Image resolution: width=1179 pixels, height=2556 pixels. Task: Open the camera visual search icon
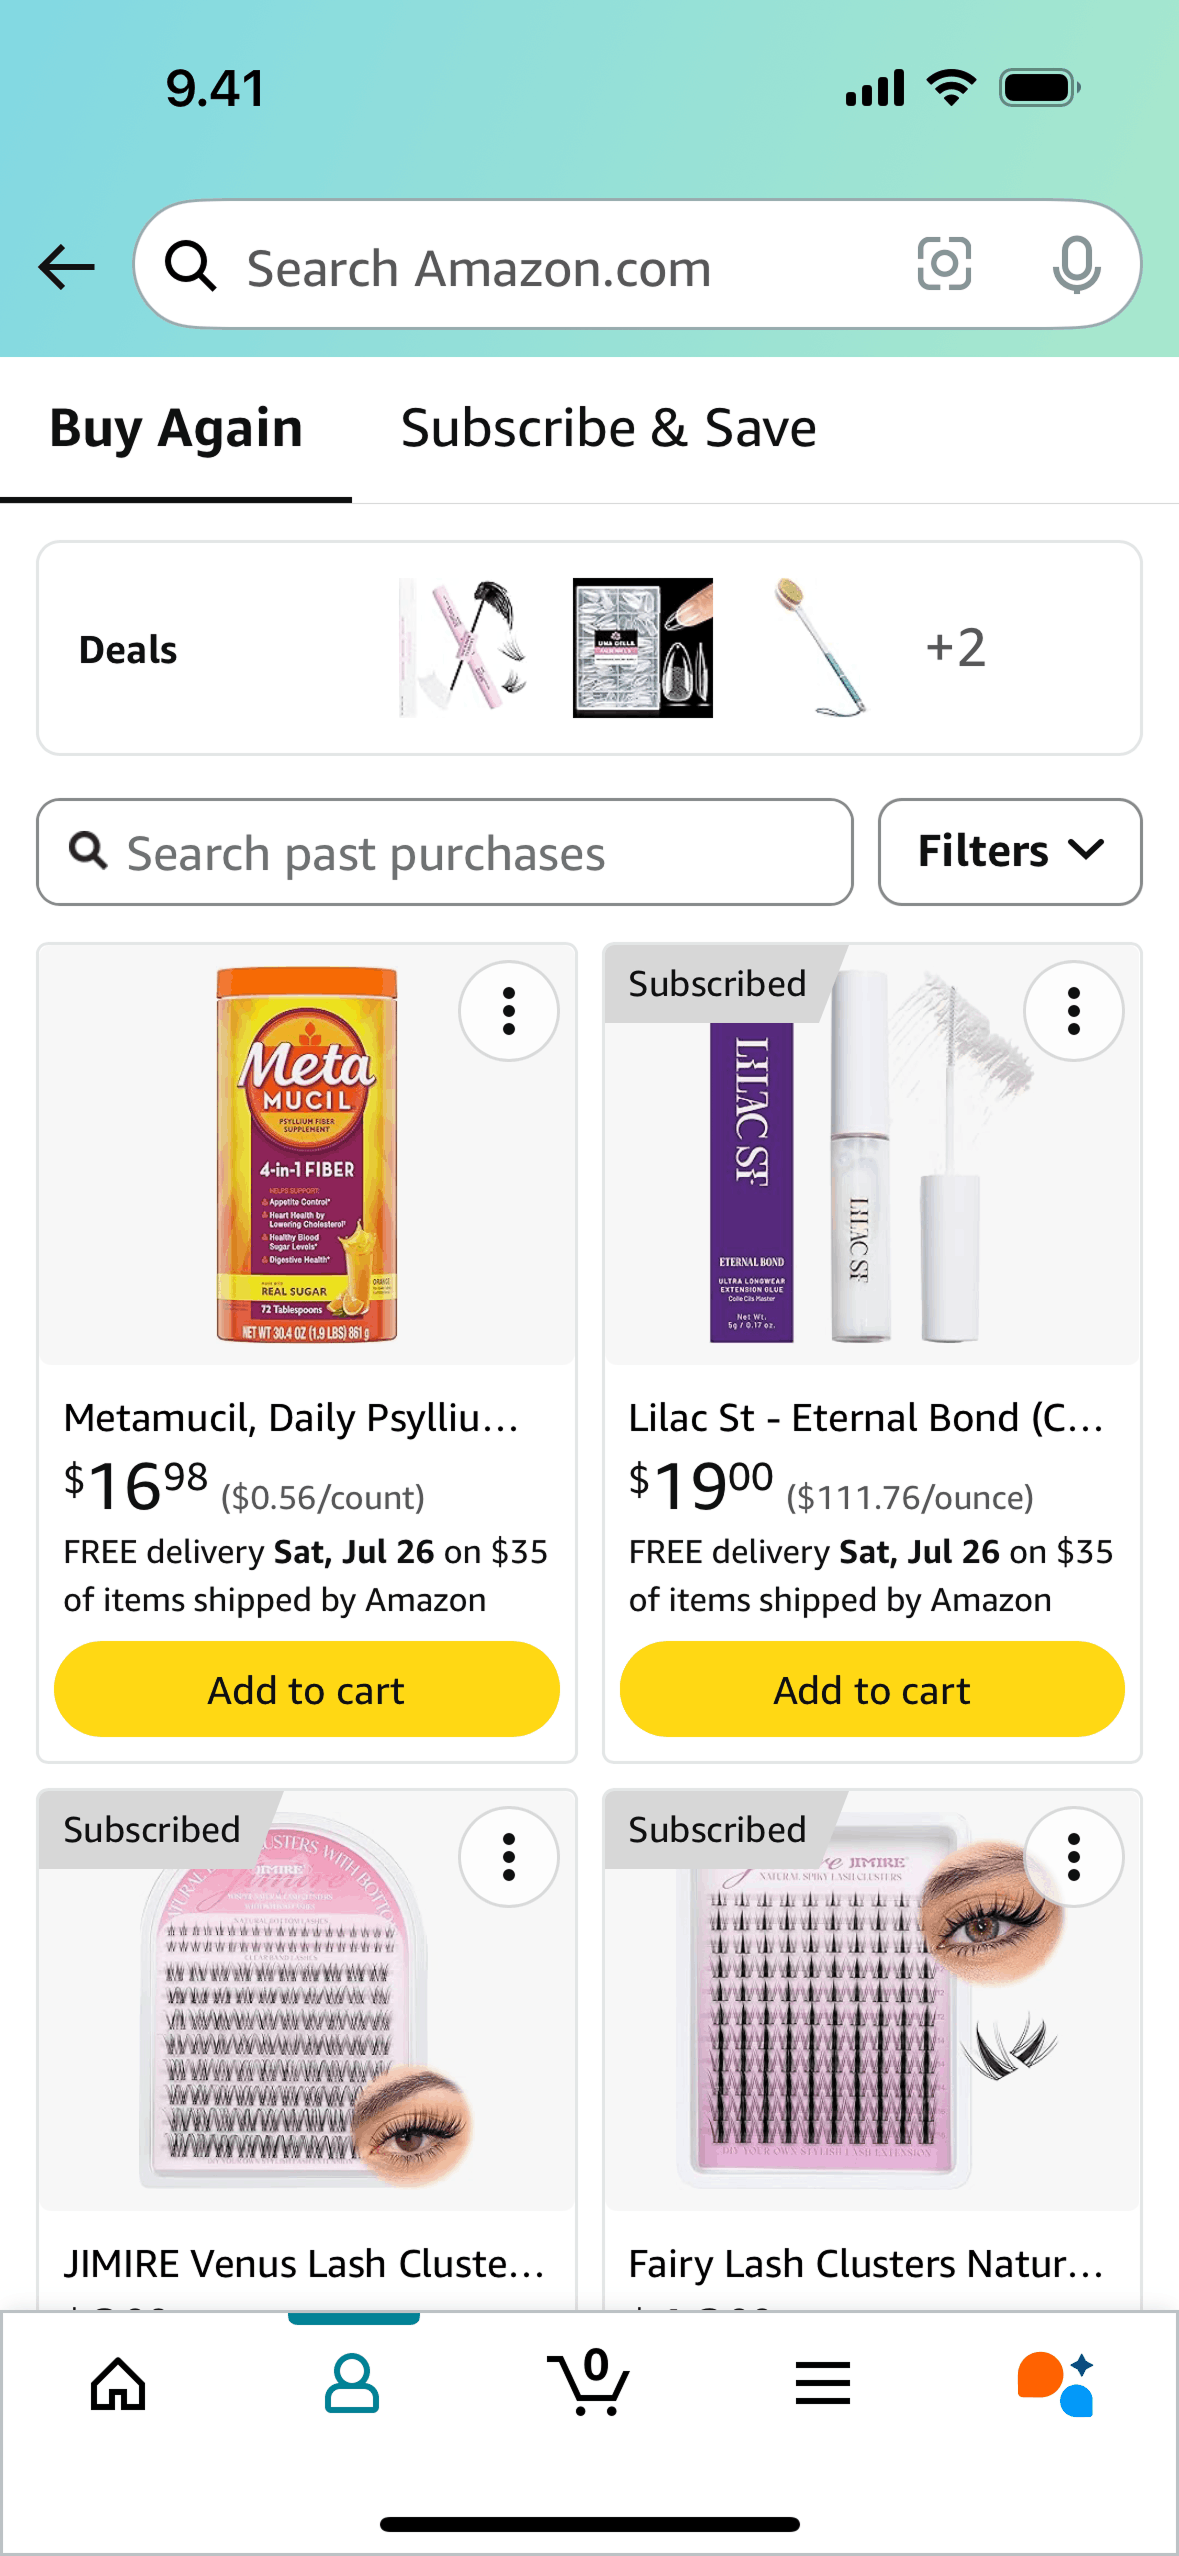(x=943, y=265)
